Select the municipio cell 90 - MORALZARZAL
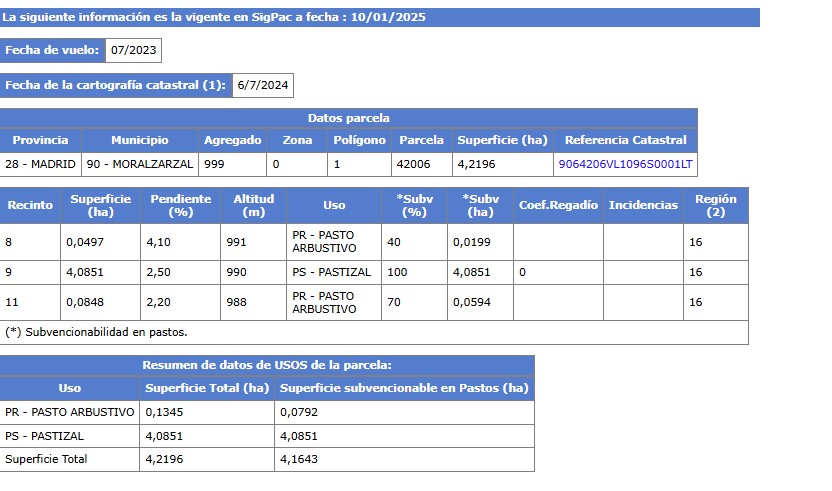This screenshot has height=491, width=832. pos(140,165)
